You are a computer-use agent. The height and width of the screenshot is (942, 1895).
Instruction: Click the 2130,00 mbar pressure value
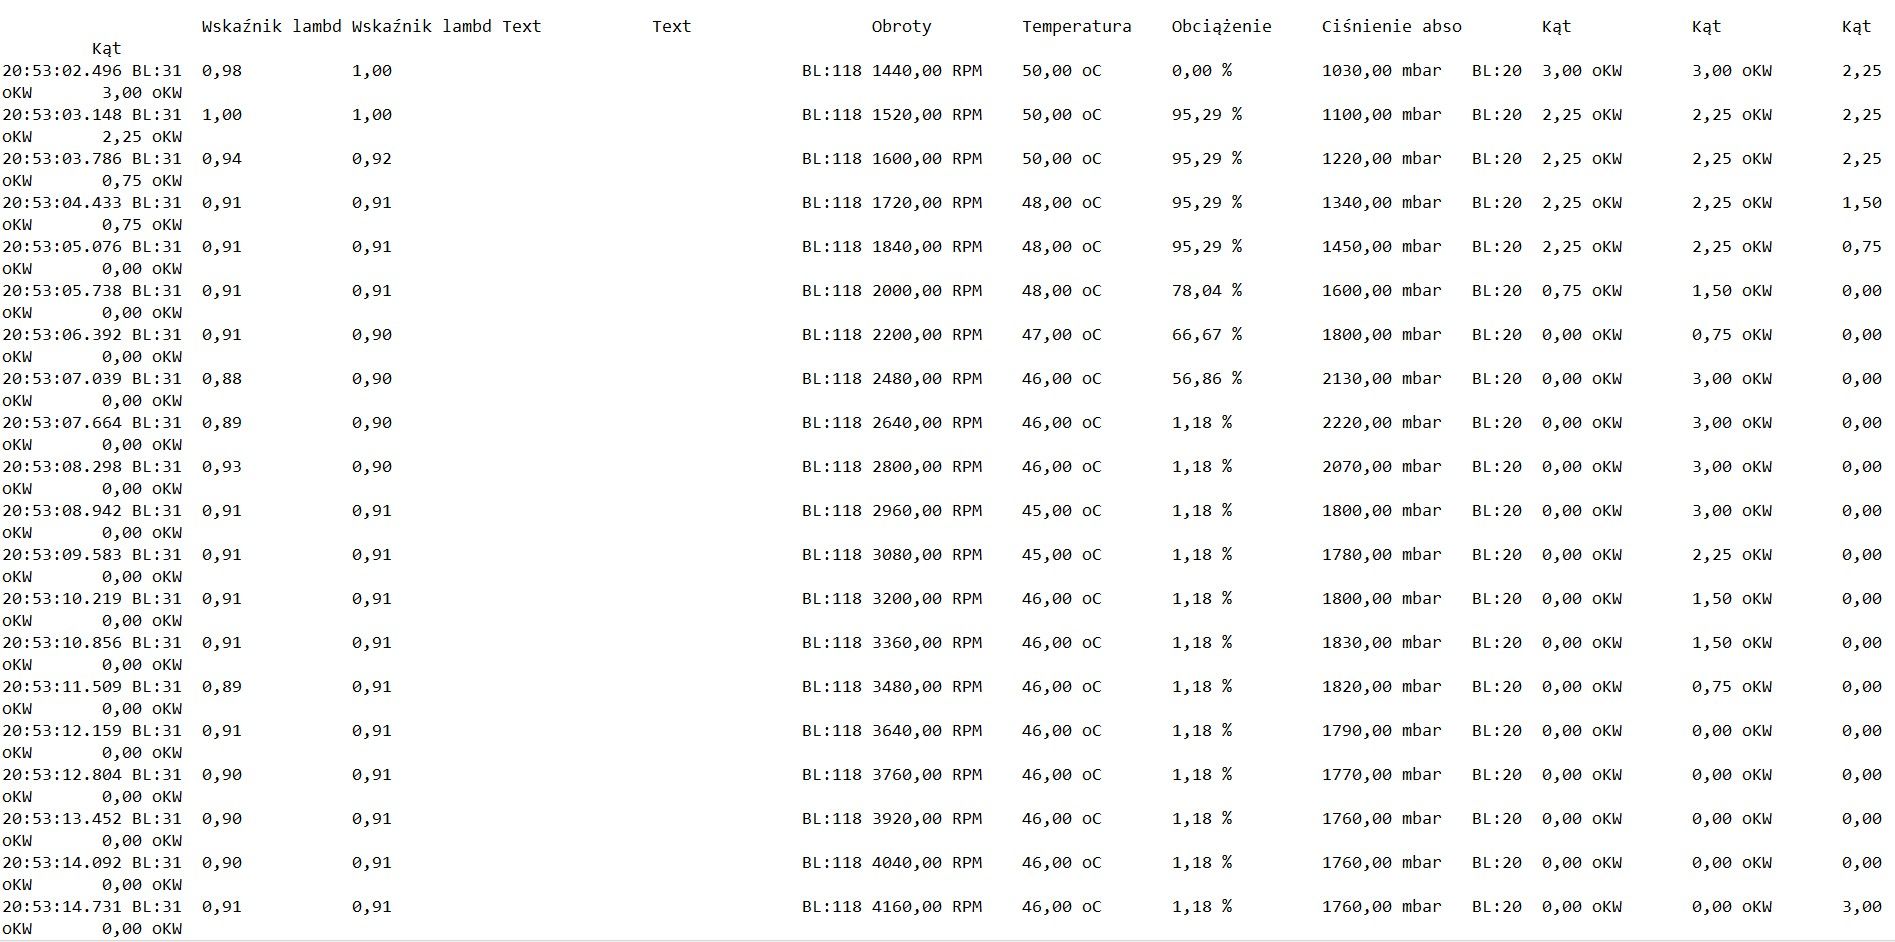[x=1381, y=379]
